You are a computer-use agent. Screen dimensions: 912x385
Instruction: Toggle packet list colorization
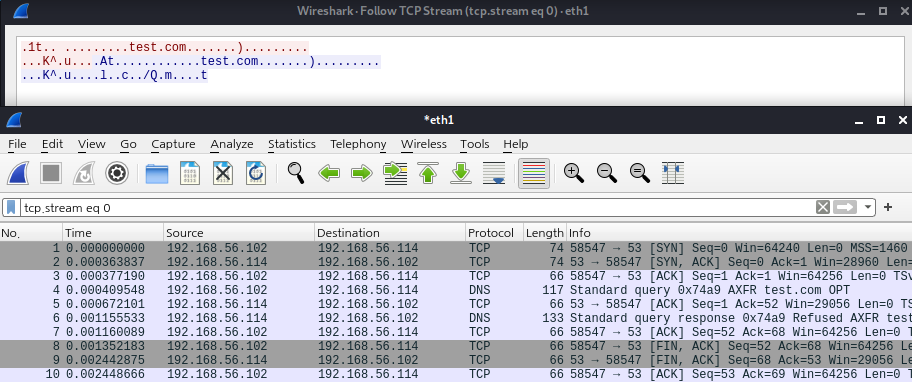click(534, 173)
